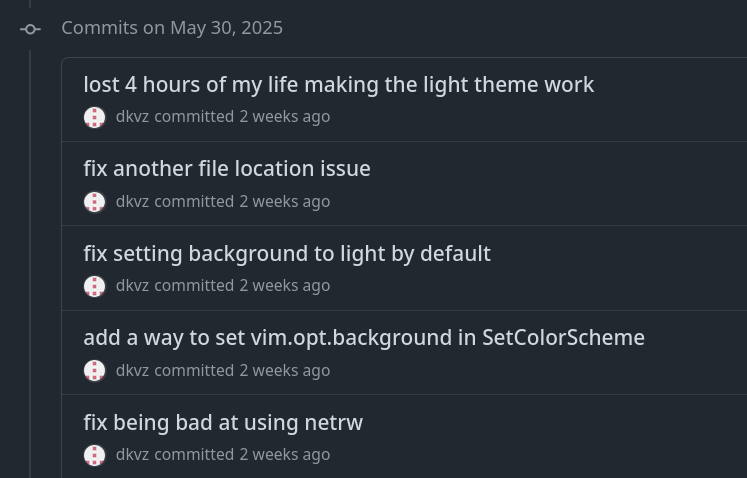Image resolution: width=747 pixels, height=478 pixels.
Task: Click "2 weeks ago" on file location commit
Action: [x=284, y=202]
